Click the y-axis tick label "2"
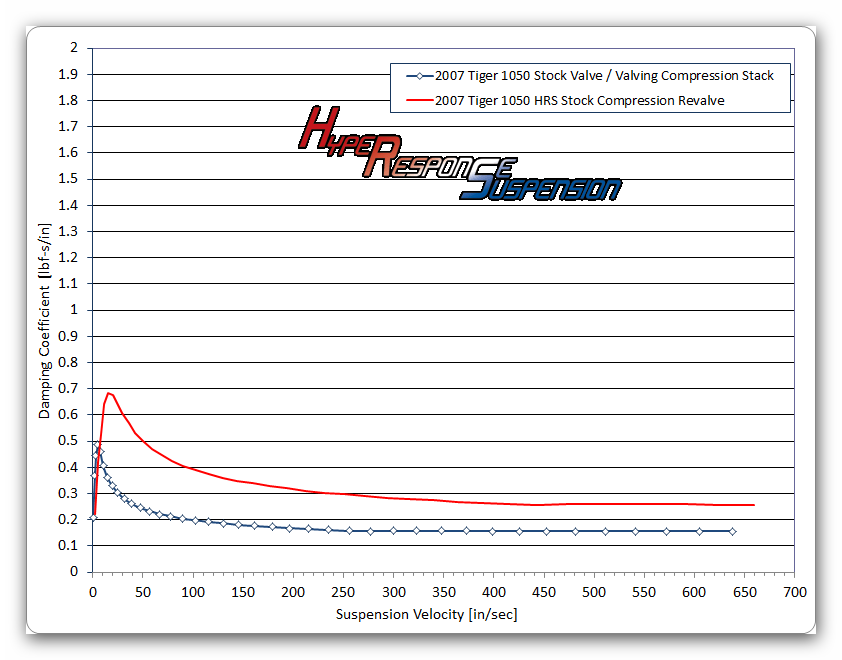 coord(74,48)
